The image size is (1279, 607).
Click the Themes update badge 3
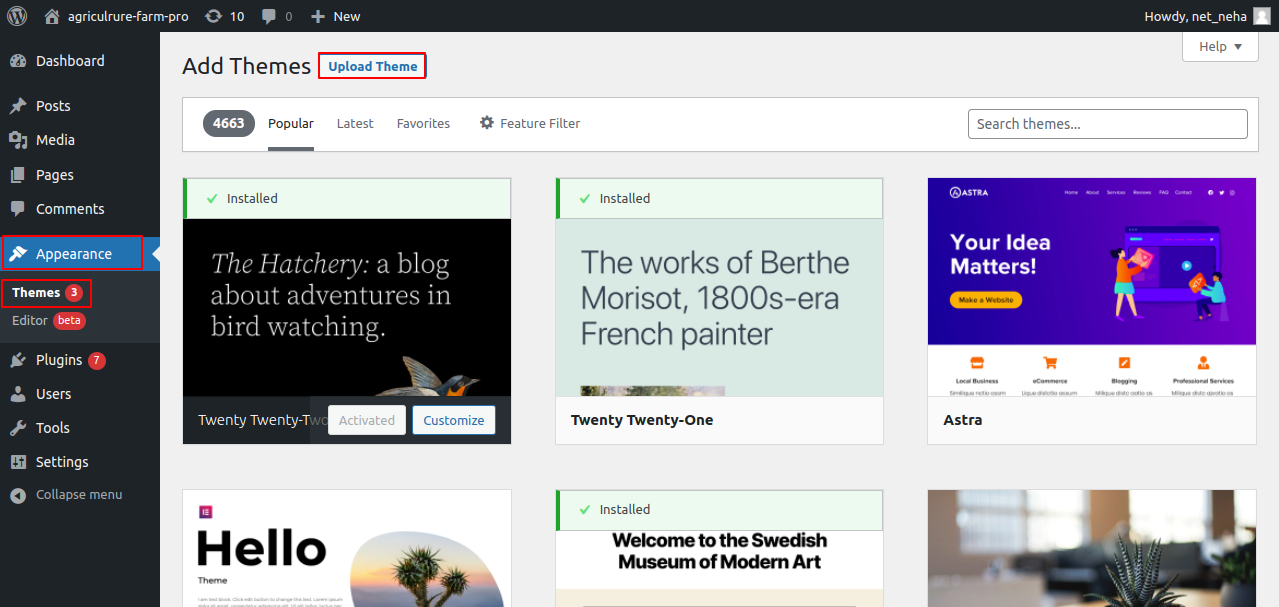click(74, 293)
